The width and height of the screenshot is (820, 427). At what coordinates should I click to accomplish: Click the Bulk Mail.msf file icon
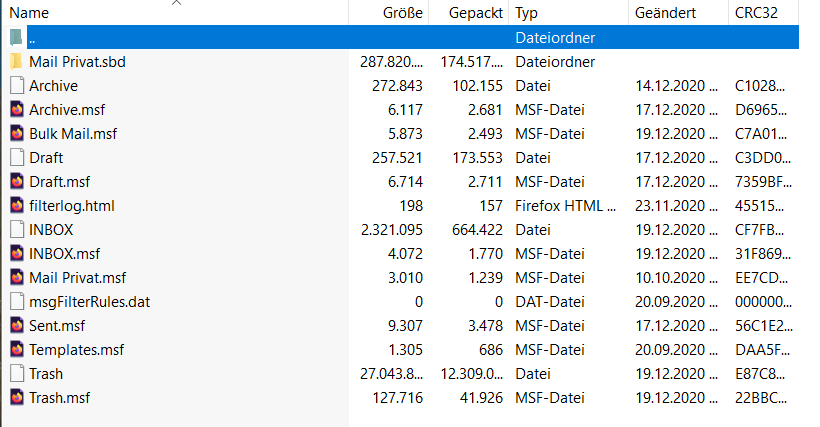(16, 134)
